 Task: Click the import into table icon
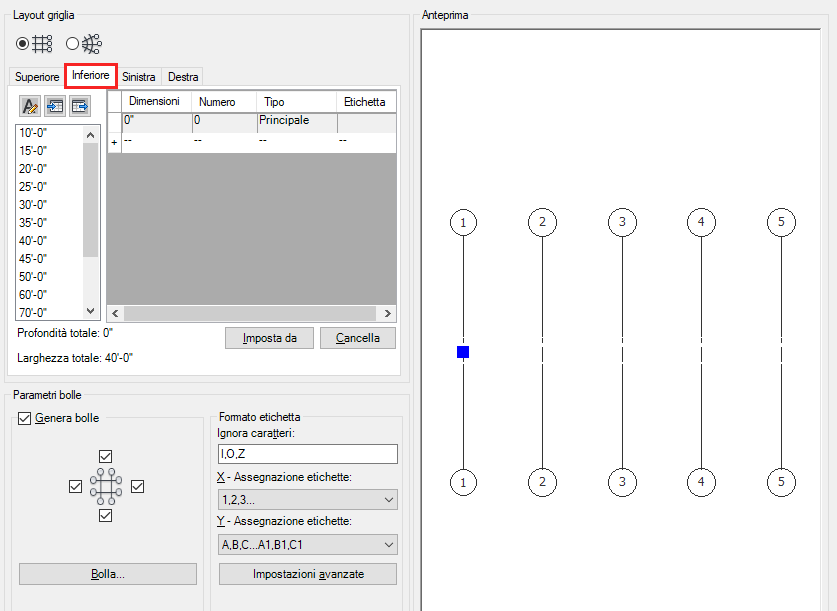(x=55, y=106)
